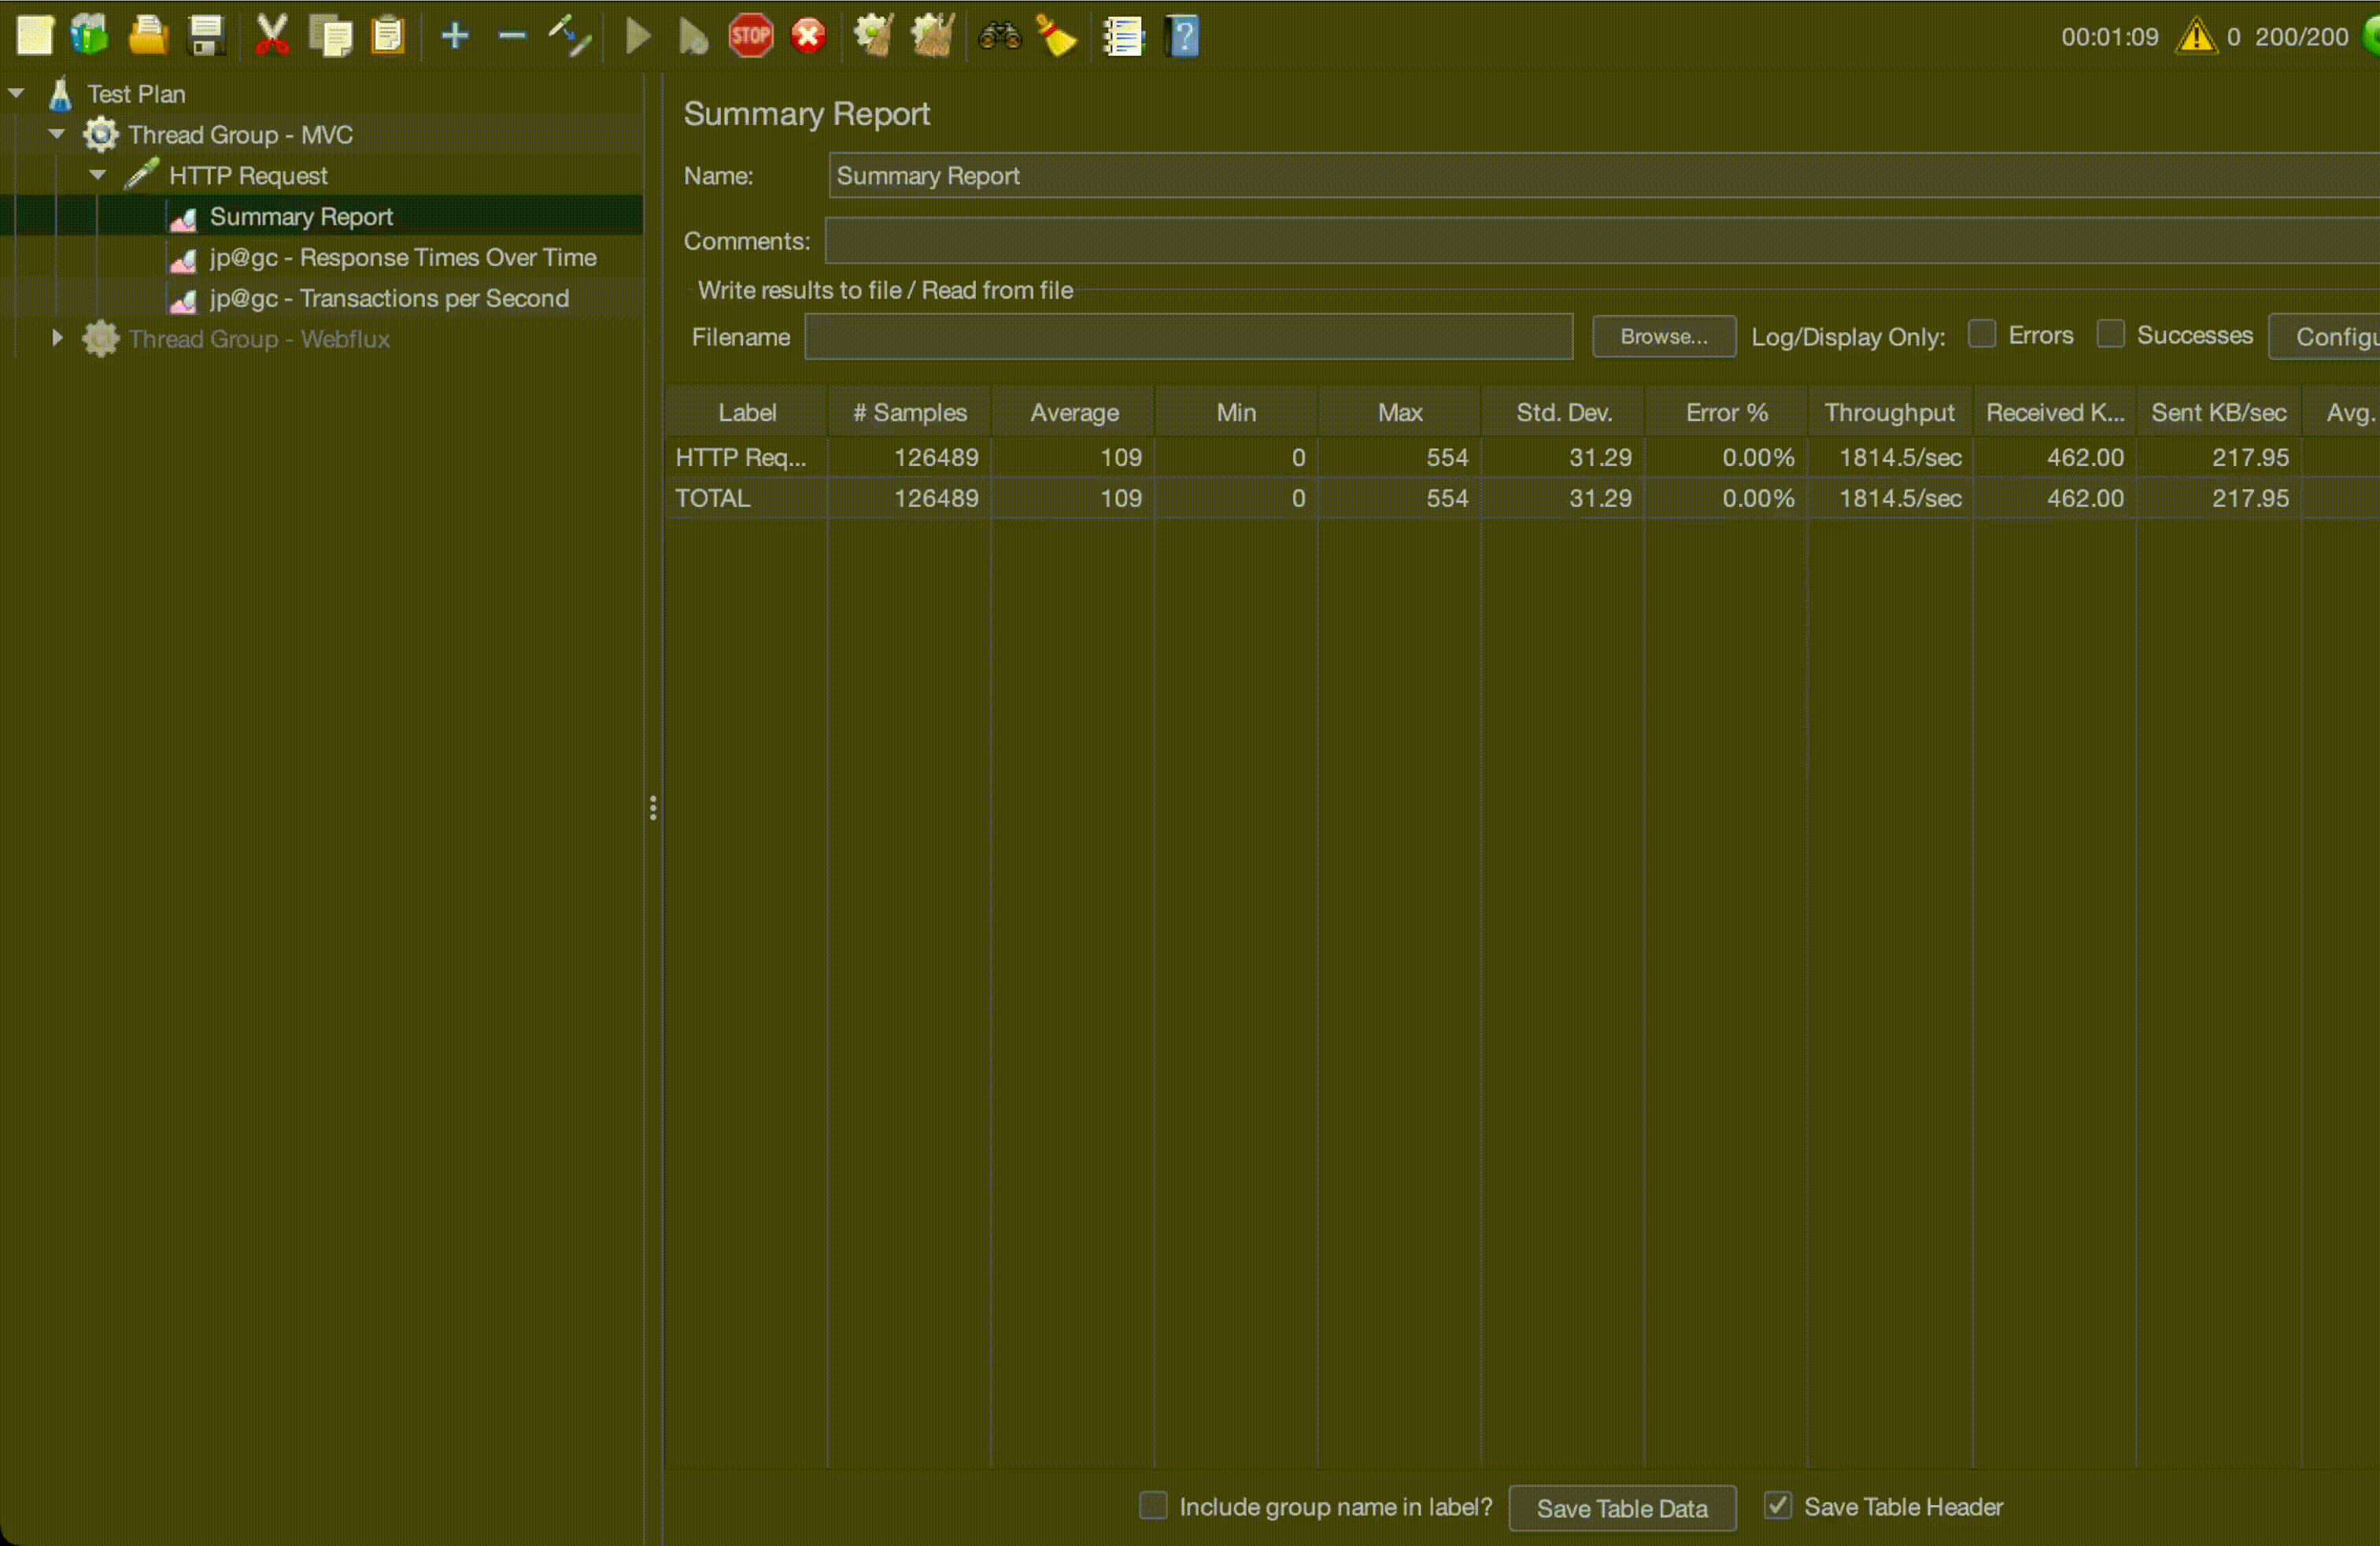Collapse the HTTP Request tree node
The height and width of the screenshot is (1546, 2380).
(x=97, y=175)
